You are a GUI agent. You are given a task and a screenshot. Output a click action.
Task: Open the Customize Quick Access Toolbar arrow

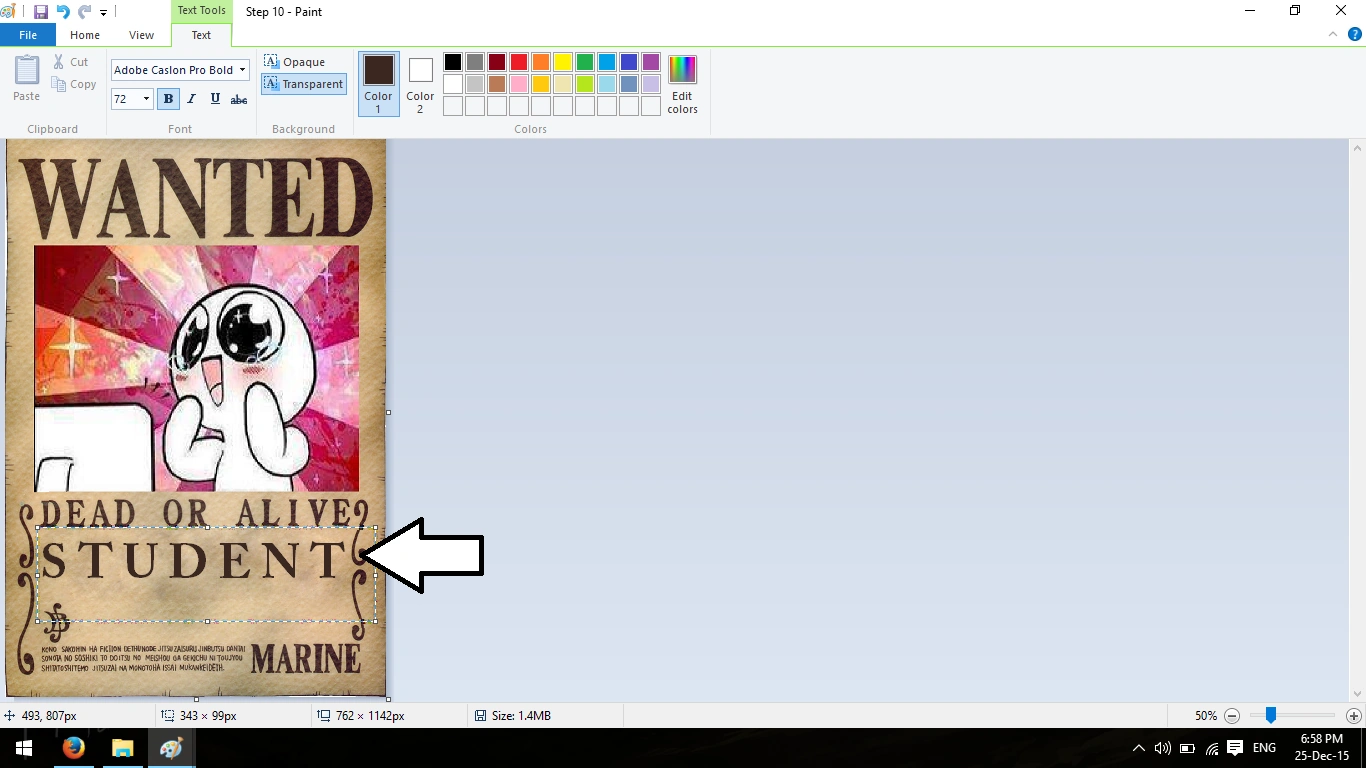(x=103, y=13)
